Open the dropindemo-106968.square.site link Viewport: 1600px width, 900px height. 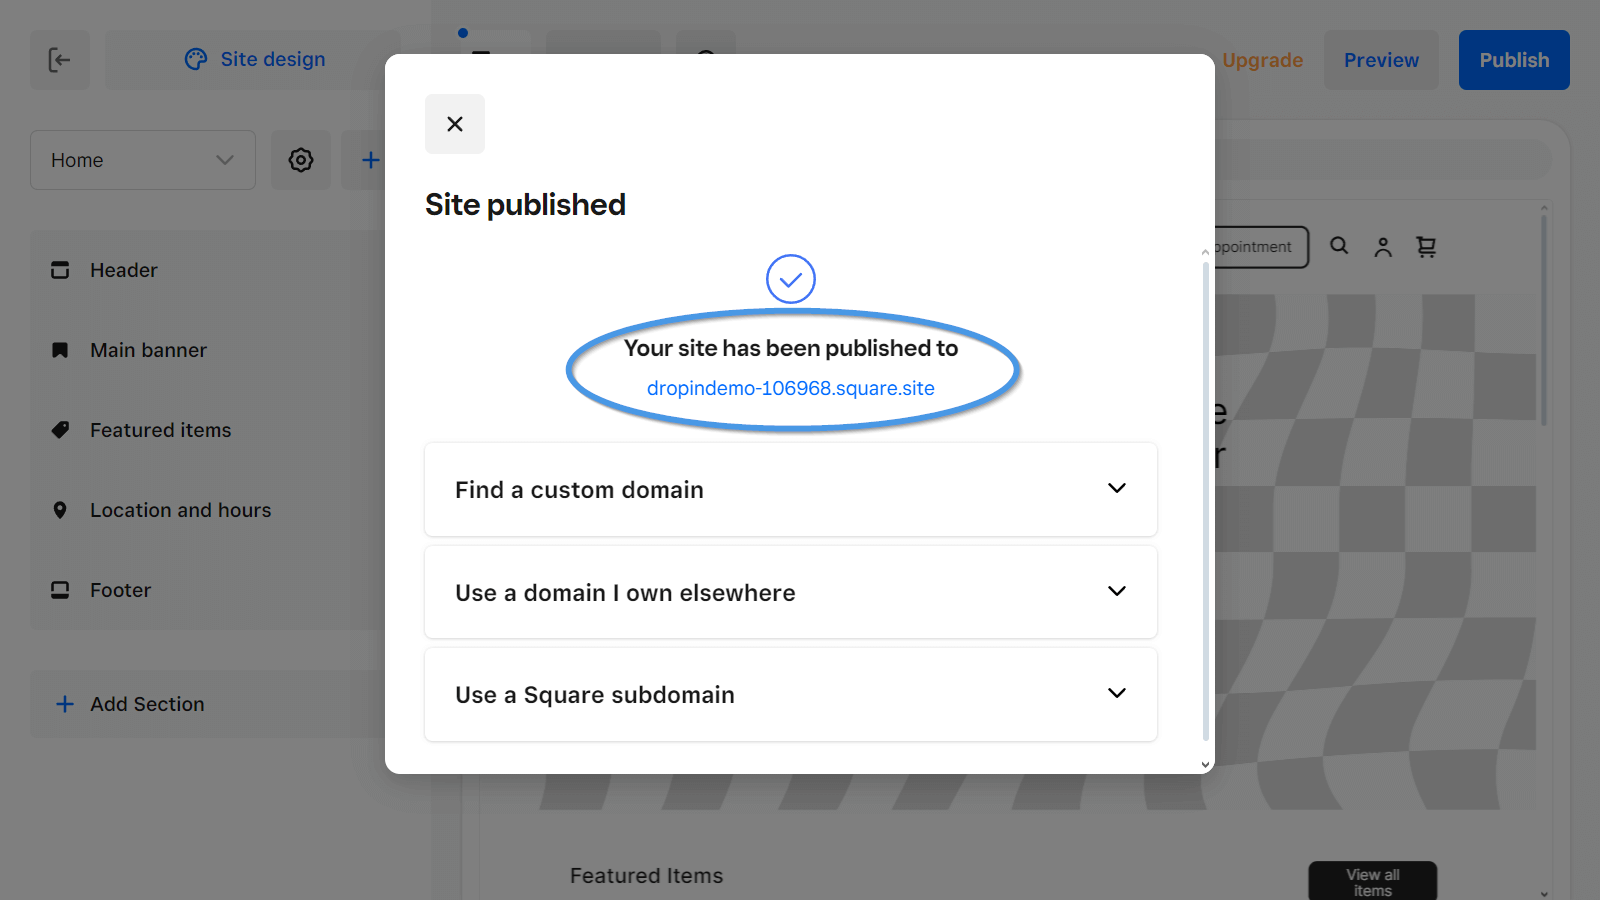click(790, 388)
